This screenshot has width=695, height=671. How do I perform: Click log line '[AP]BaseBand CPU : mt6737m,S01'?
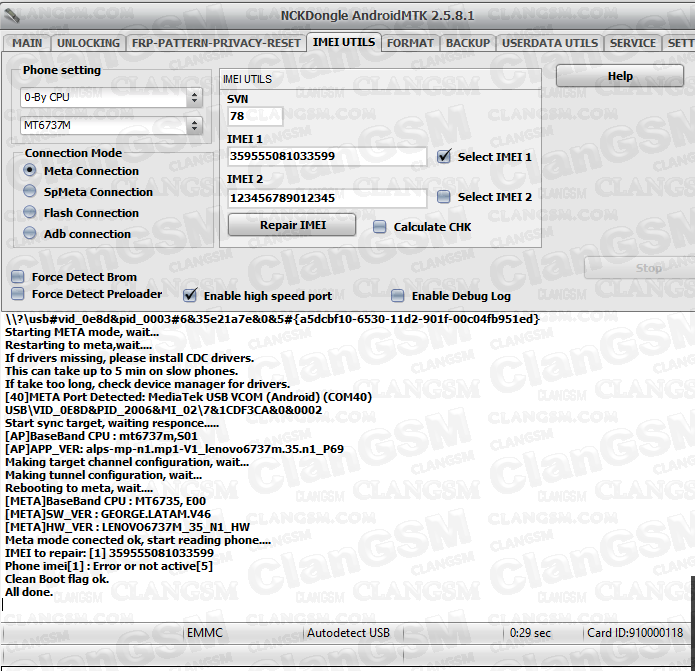point(102,436)
